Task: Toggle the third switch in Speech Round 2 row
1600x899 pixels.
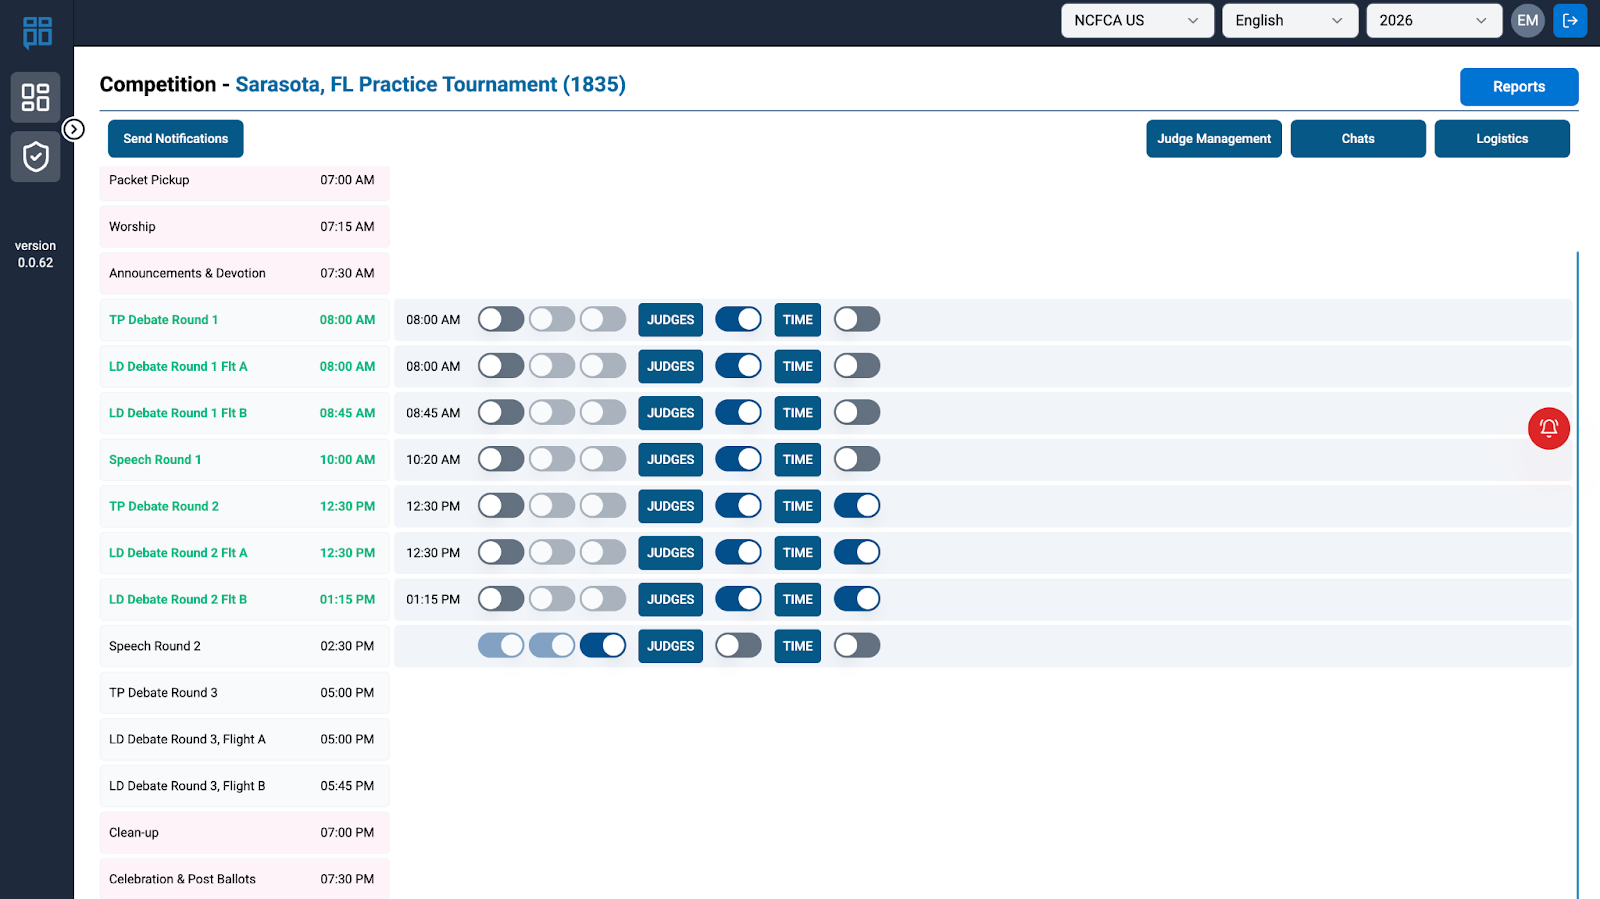Action: point(603,646)
